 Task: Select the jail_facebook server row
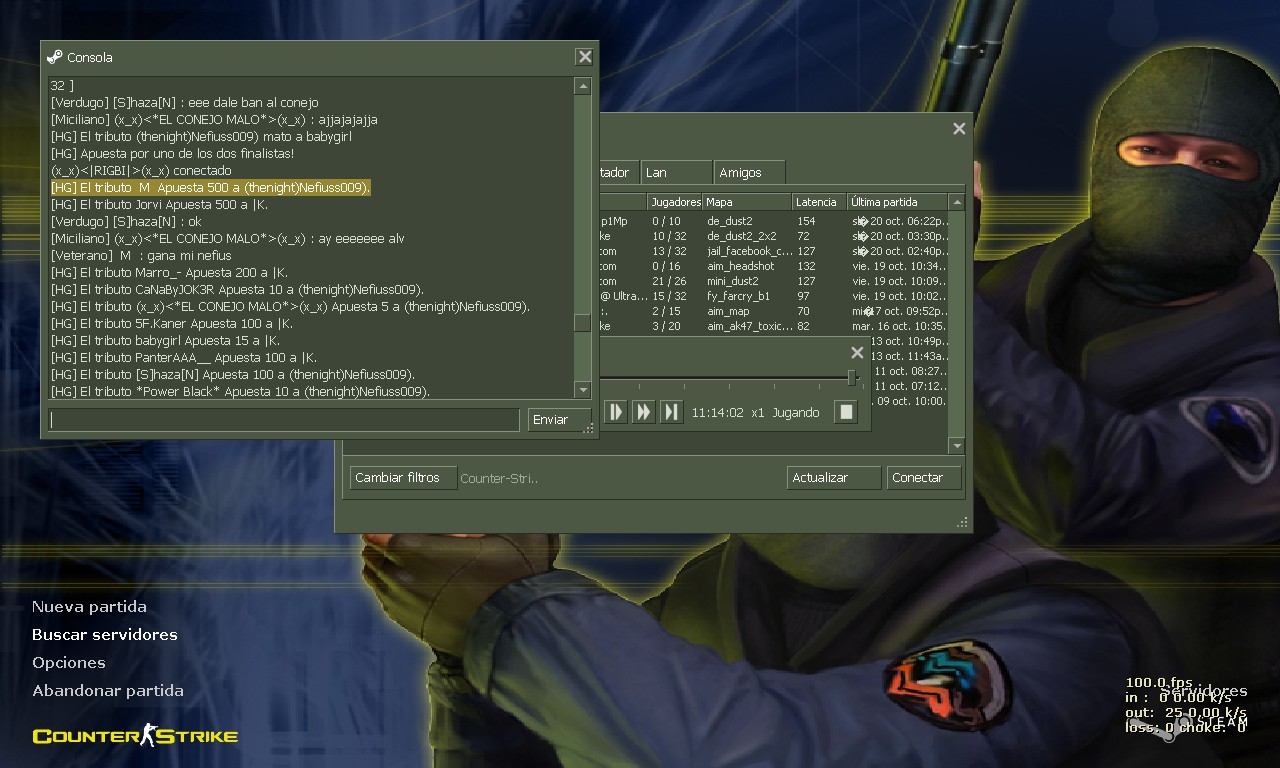(773, 251)
